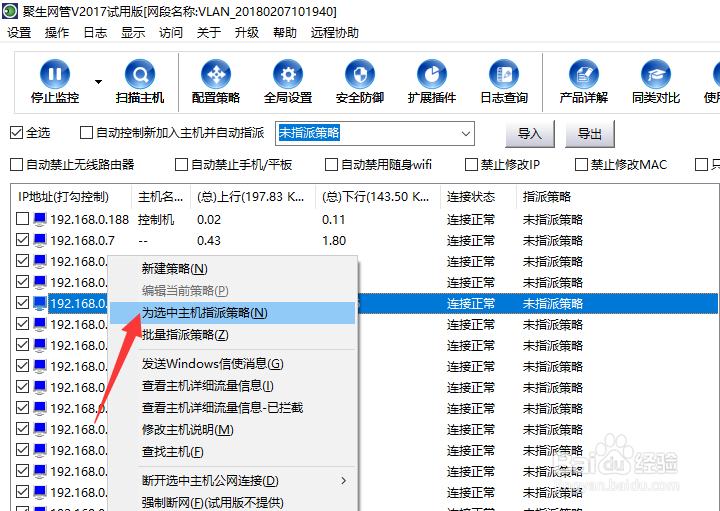Viewport: 720px width, 511px height.
Task: Open the 远程协助 menu
Action: tap(335, 33)
